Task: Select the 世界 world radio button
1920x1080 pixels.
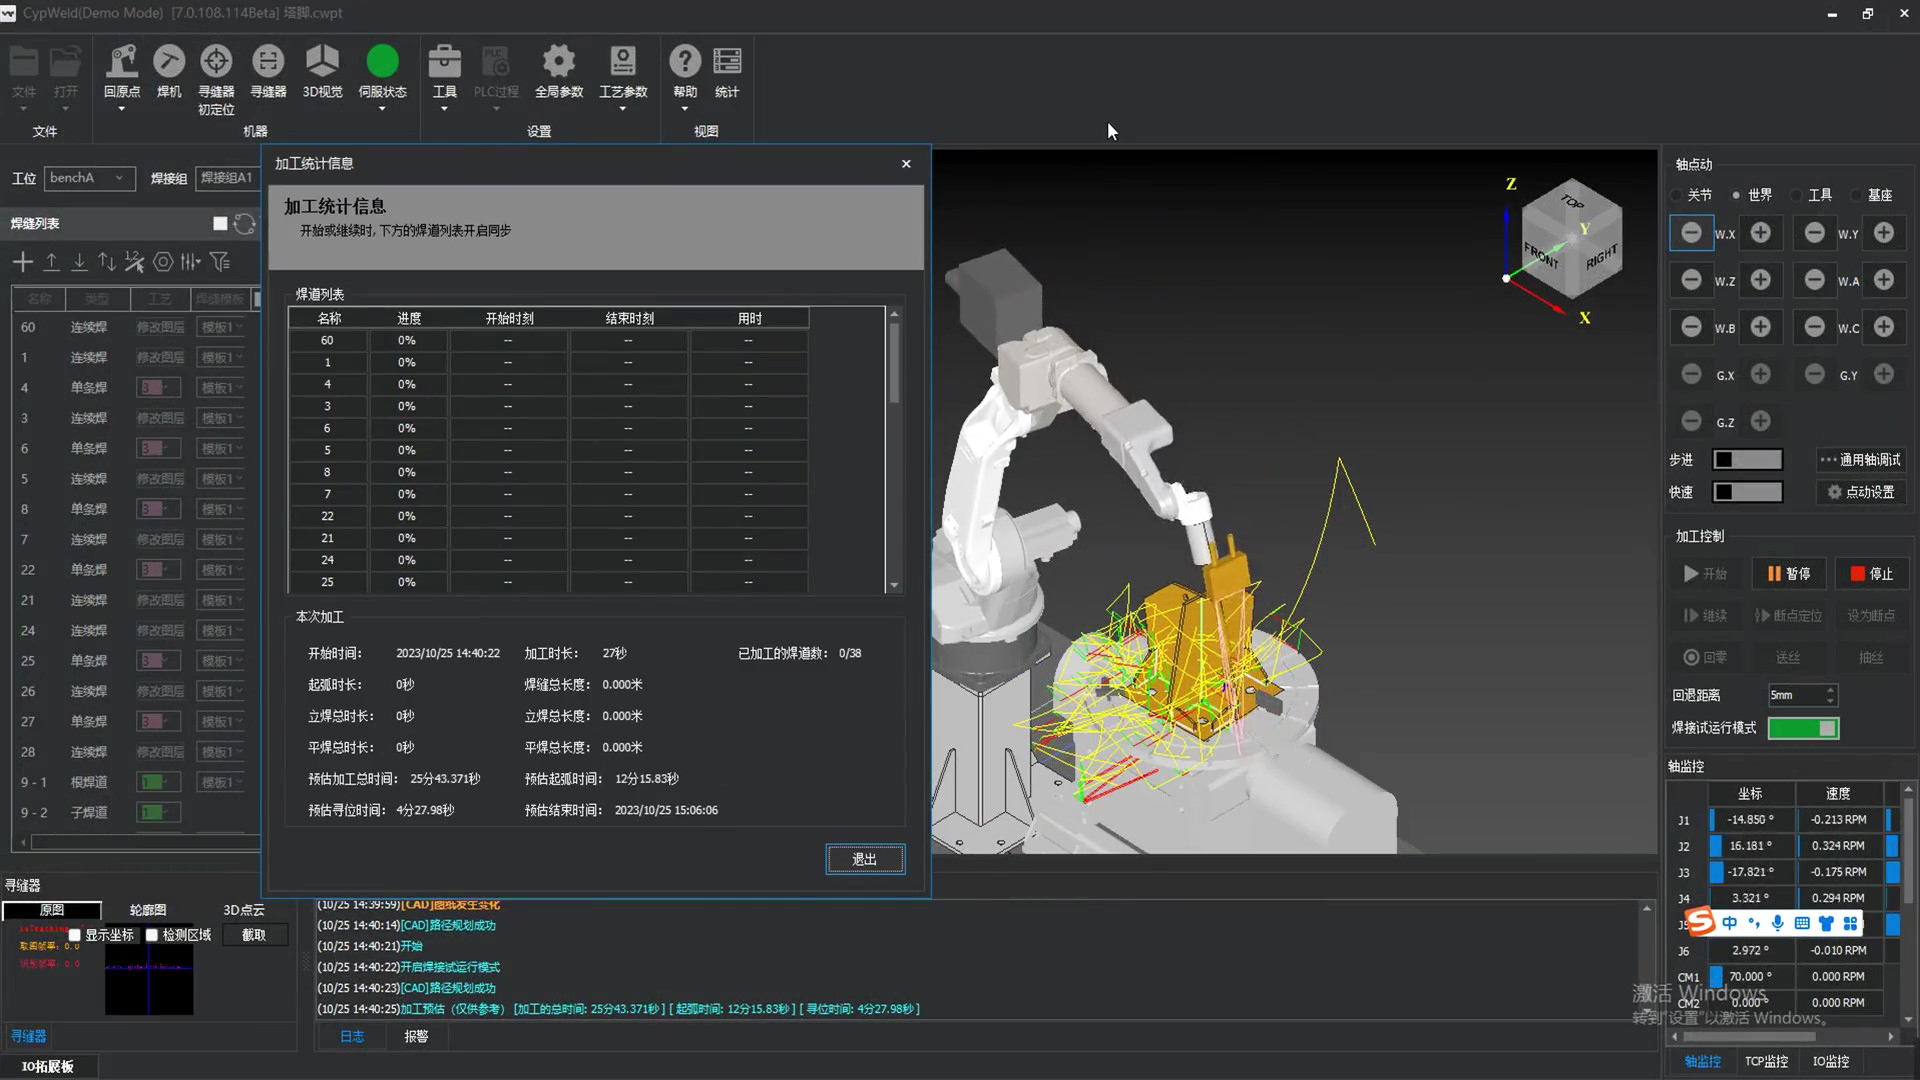Action: (1736, 195)
